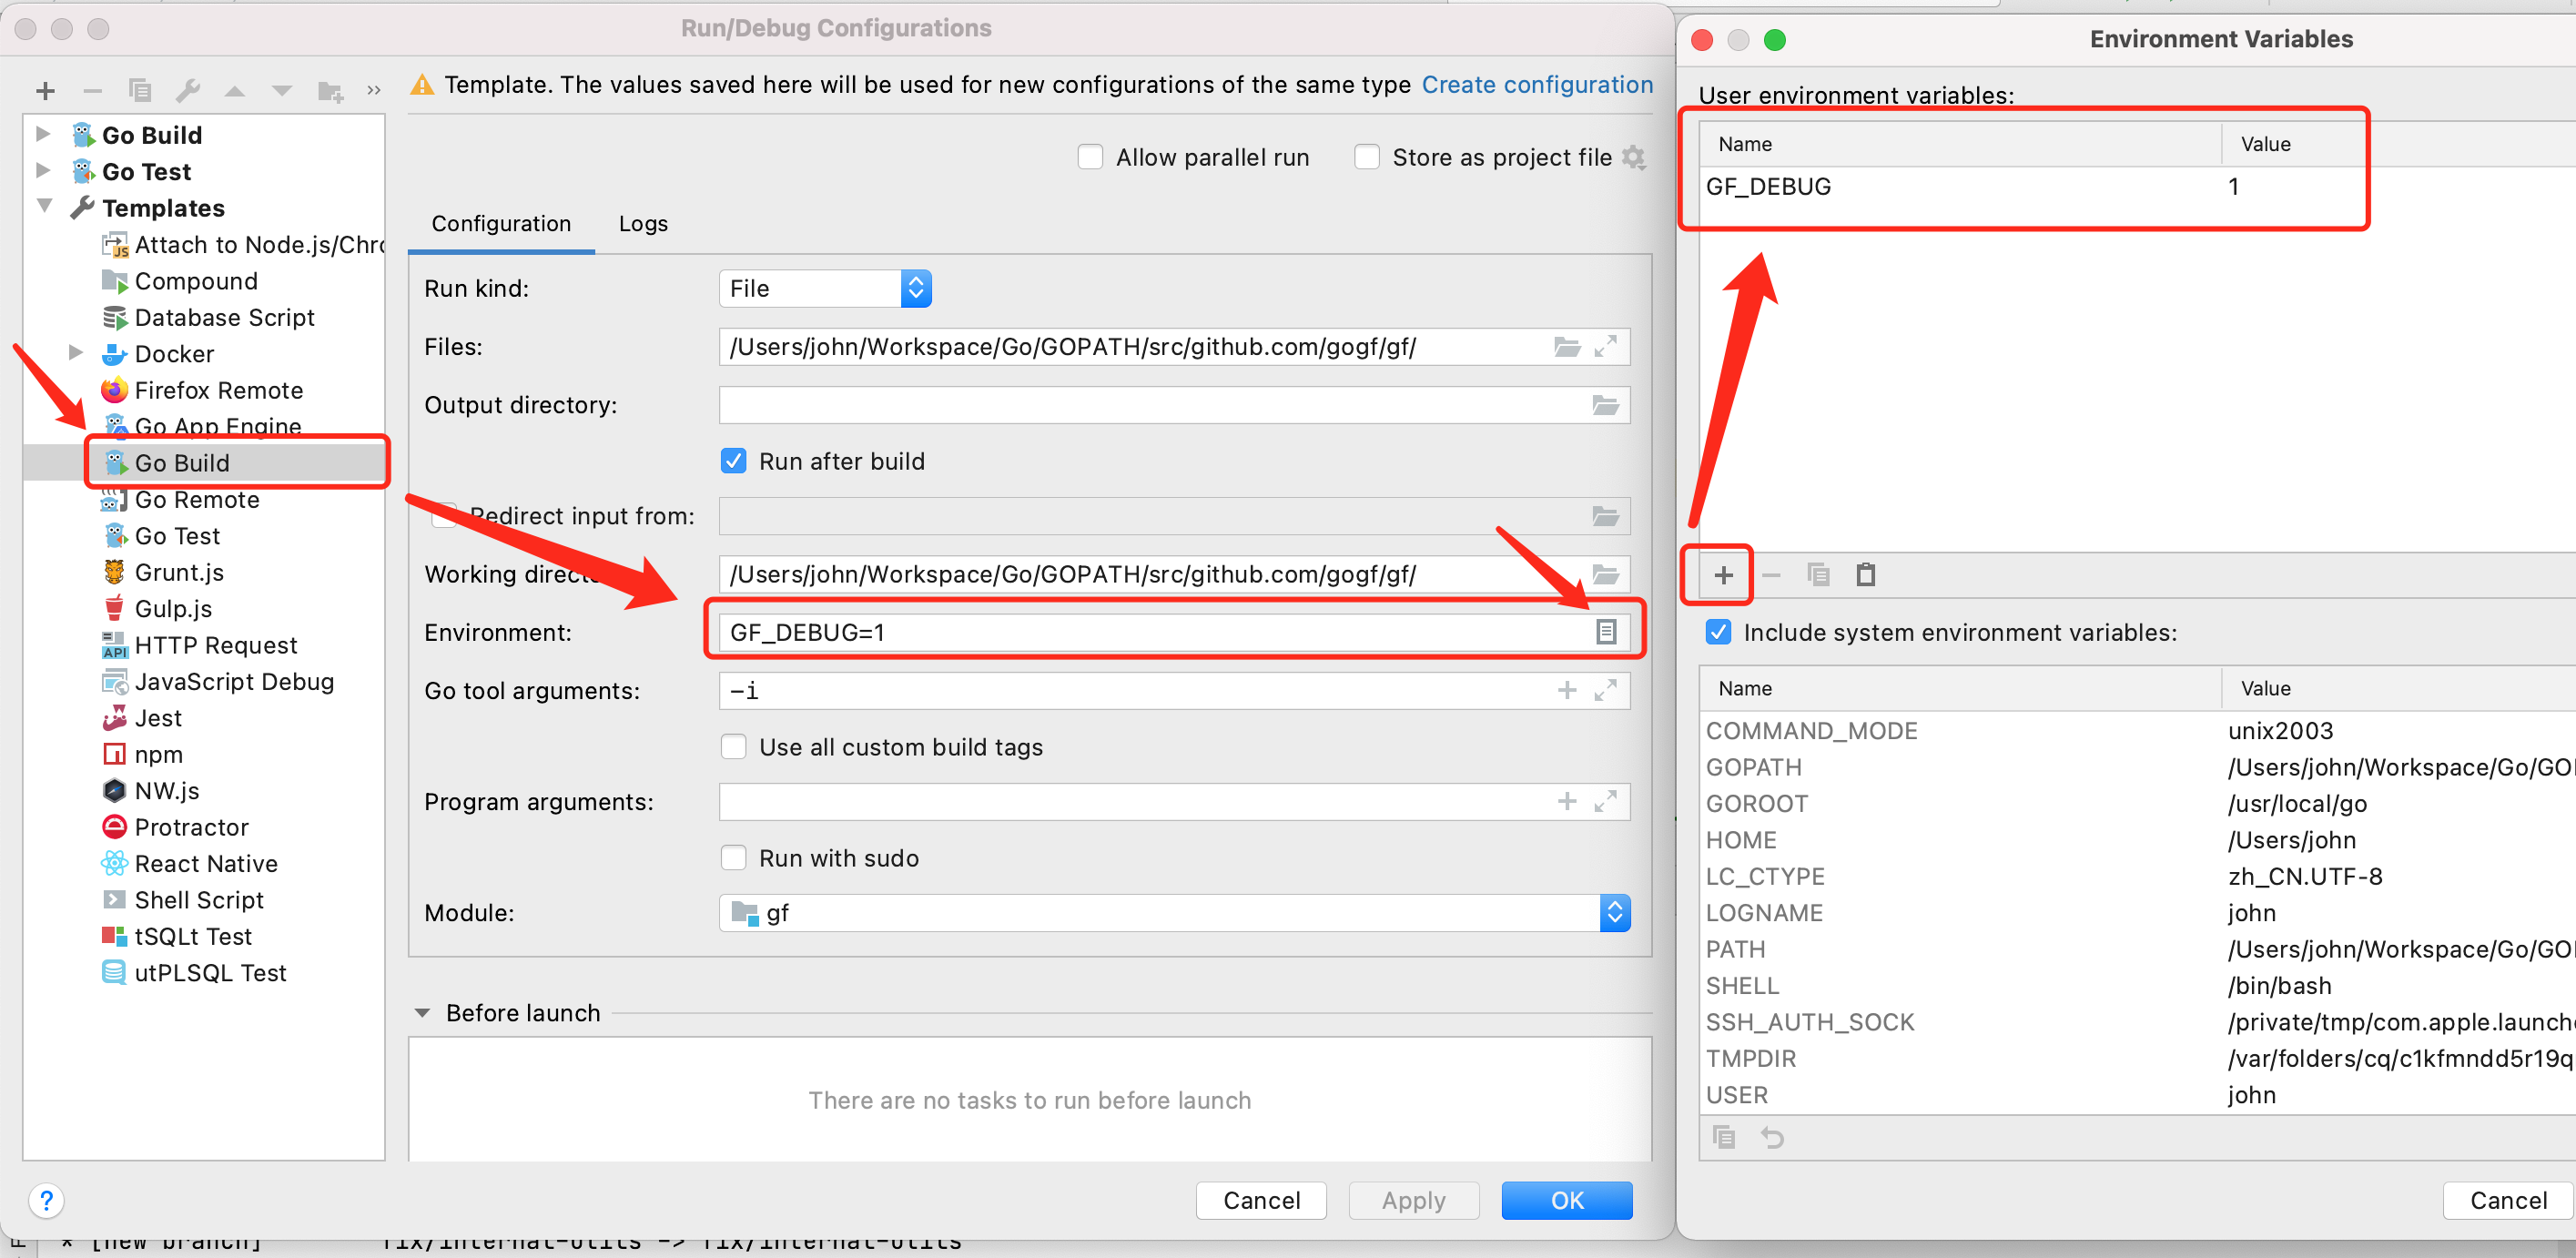Click the help question mark button
The image size is (2576, 1258).
tap(46, 1199)
